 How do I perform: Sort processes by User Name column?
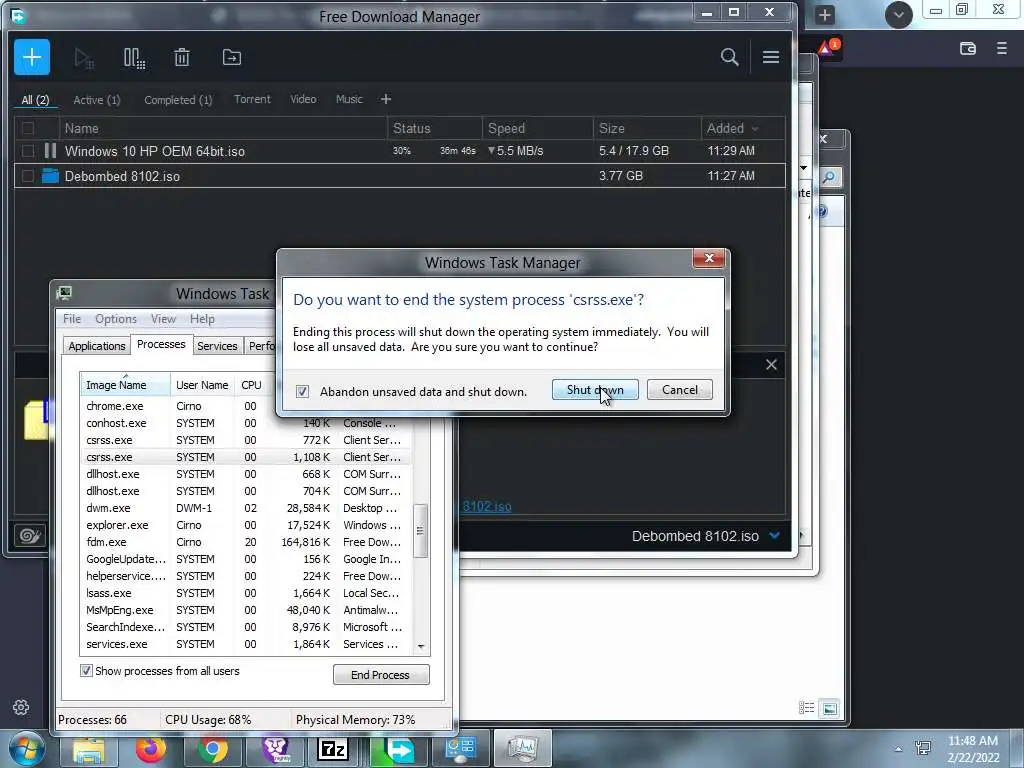pyautogui.click(x=202, y=385)
